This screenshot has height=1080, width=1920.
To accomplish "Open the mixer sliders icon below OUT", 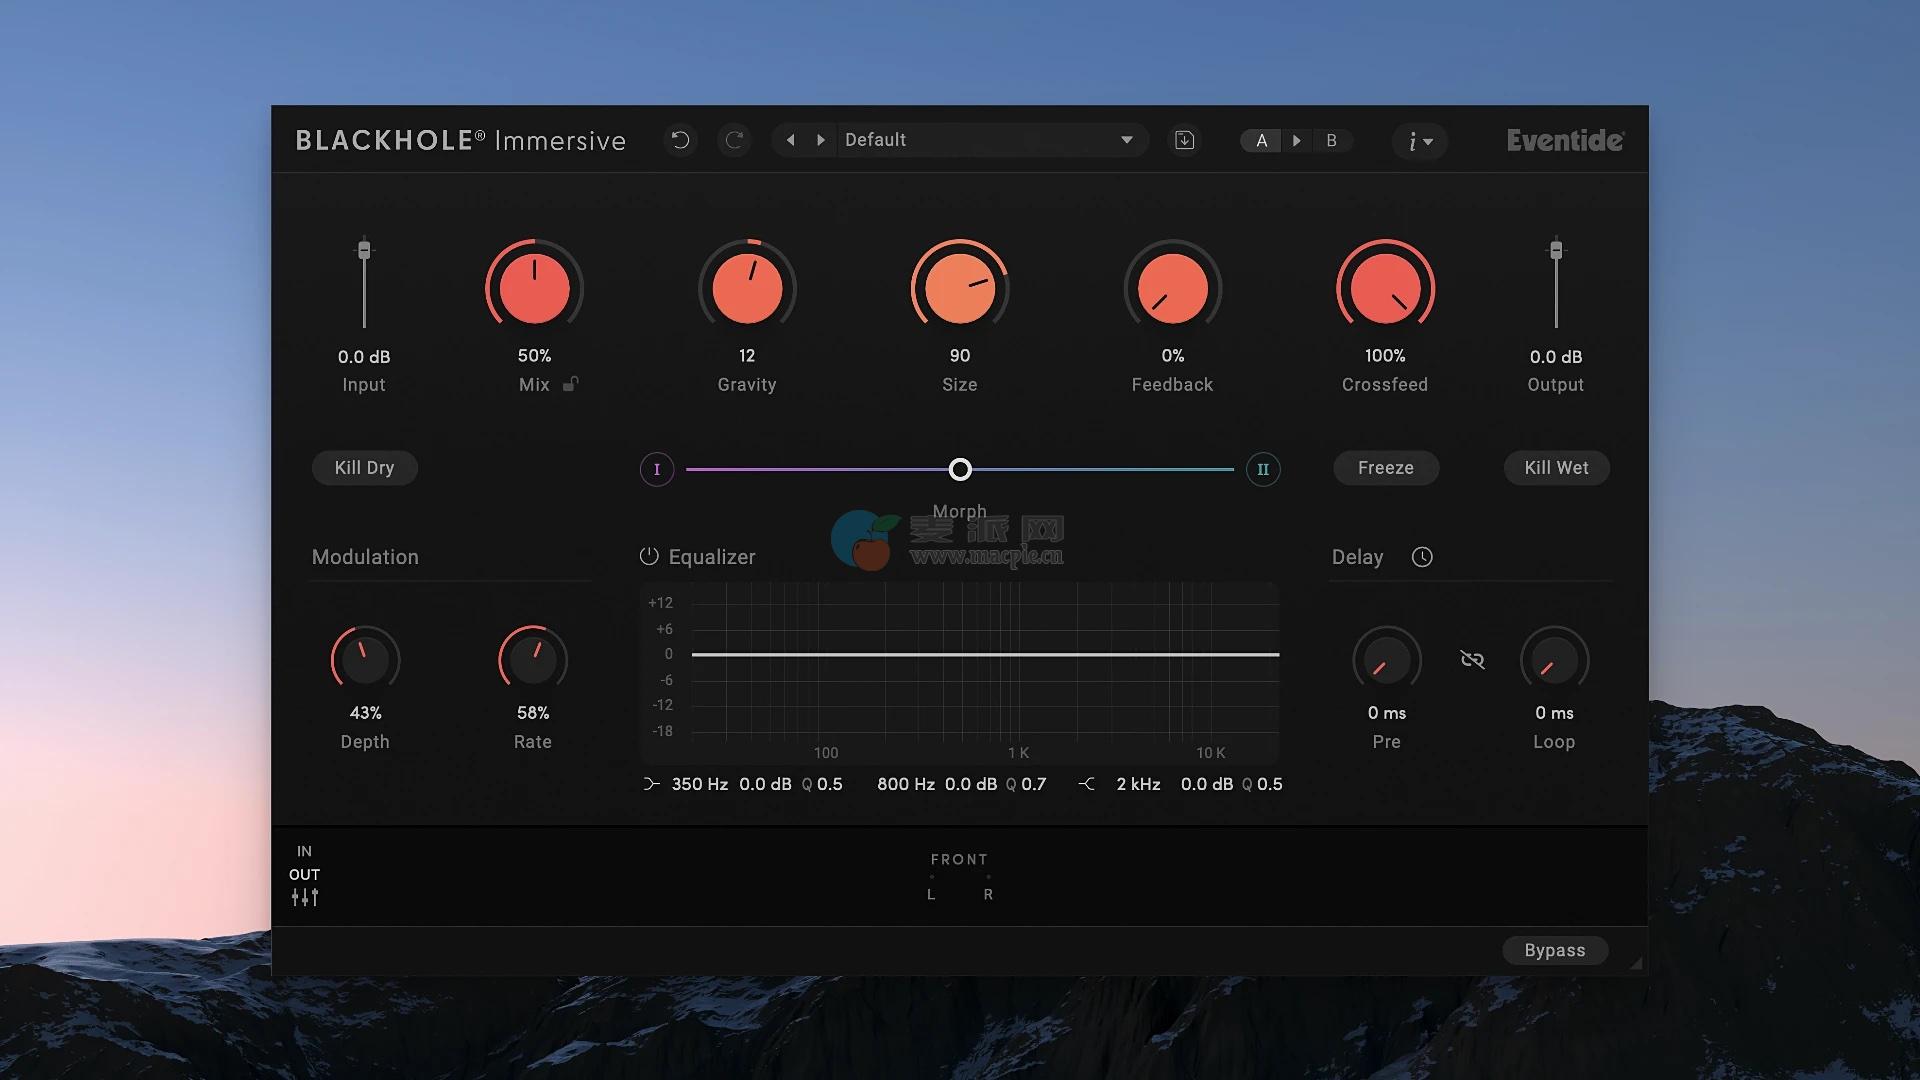I will 305,897.
